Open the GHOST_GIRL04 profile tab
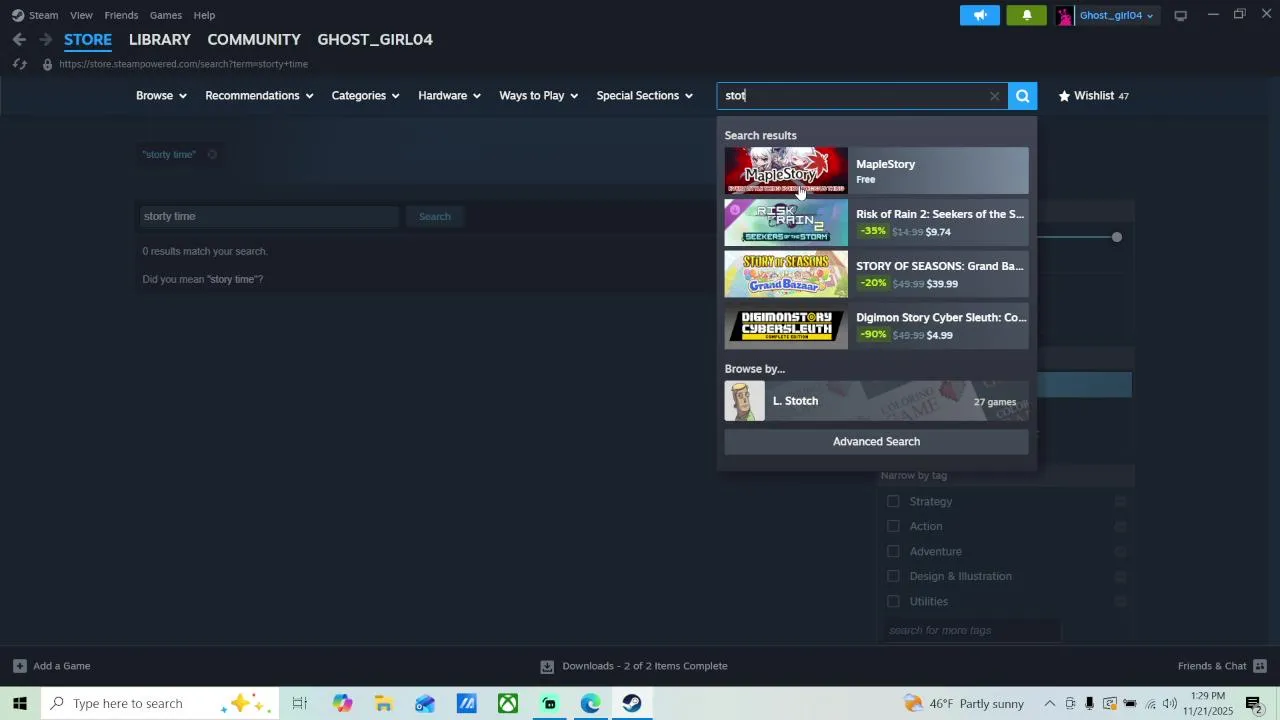Screen dimensions: 1280x720 coord(375,39)
